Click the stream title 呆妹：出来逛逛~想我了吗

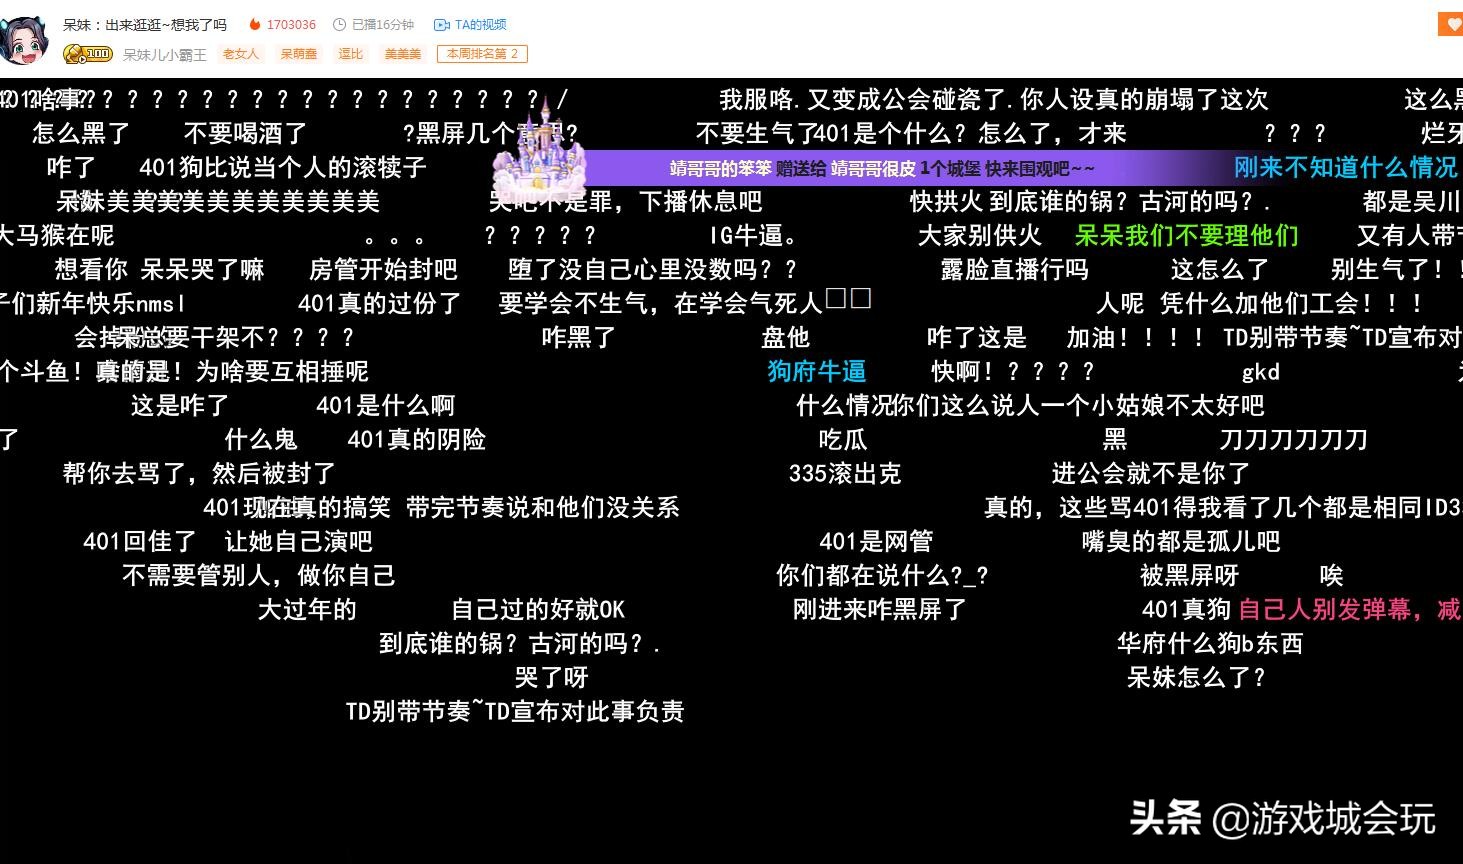[x=143, y=23]
